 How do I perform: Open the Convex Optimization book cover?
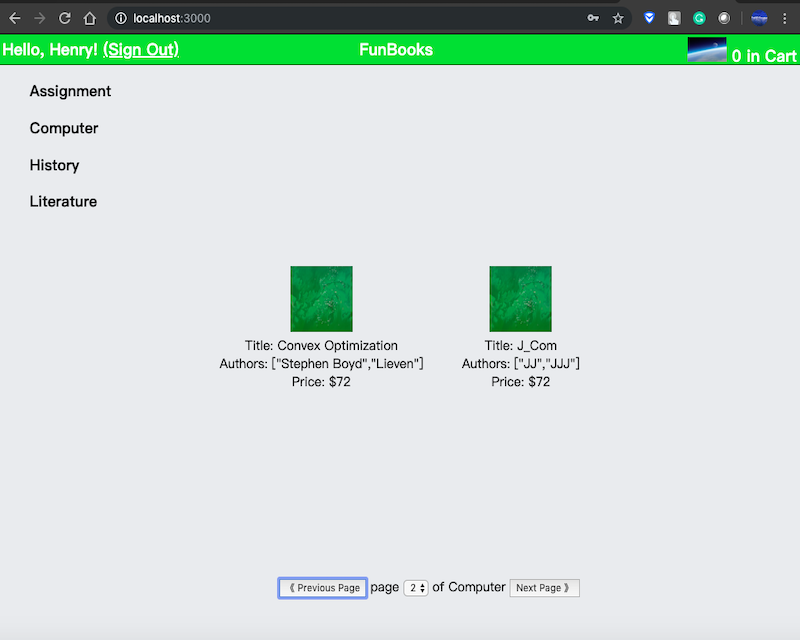point(321,299)
